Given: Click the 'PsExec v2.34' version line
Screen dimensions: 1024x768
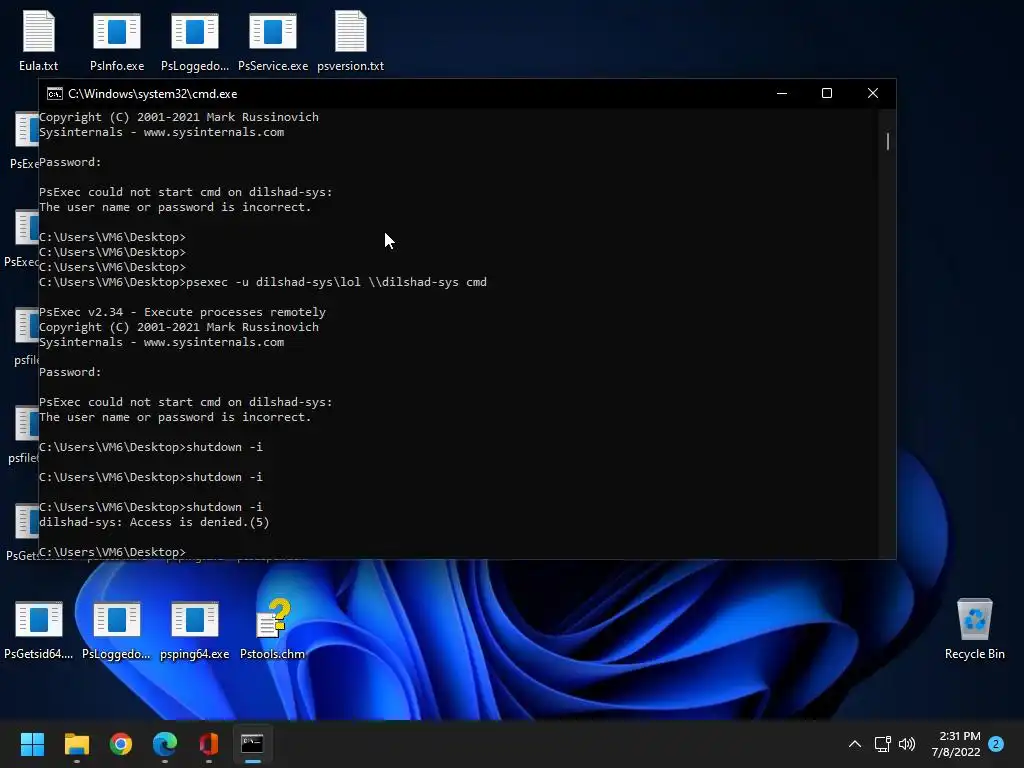Looking at the screenshot, I should coord(182,312).
